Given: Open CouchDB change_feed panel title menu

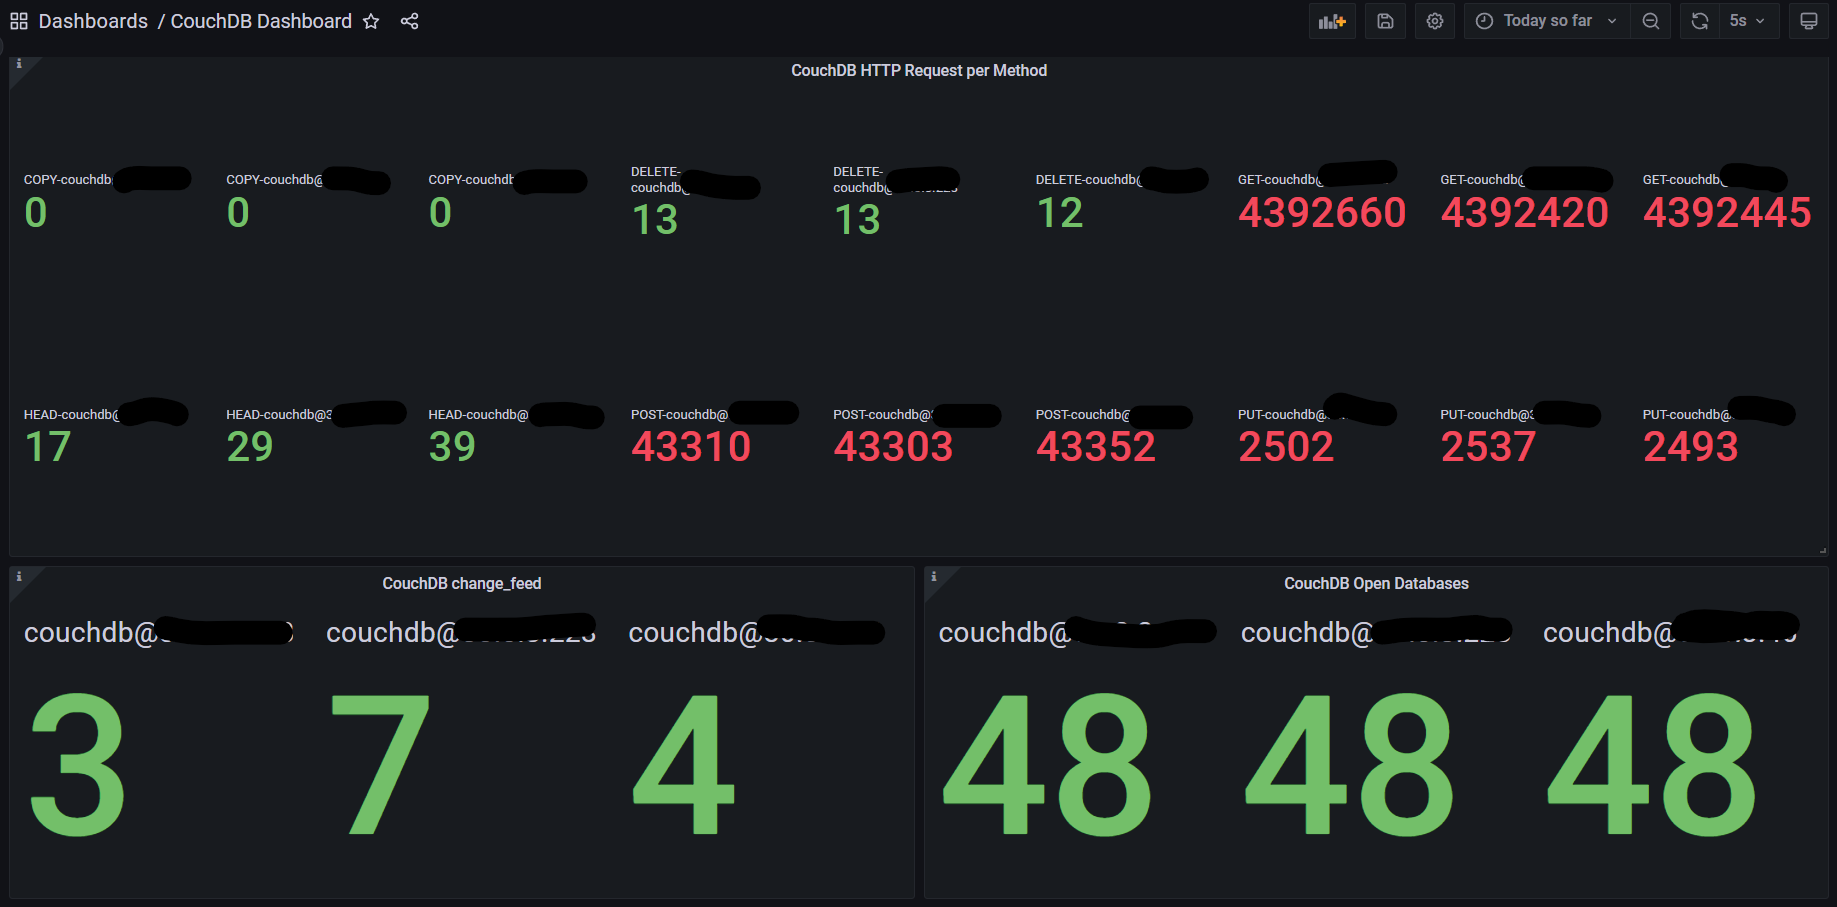Looking at the screenshot, I should tap(462, 584).
